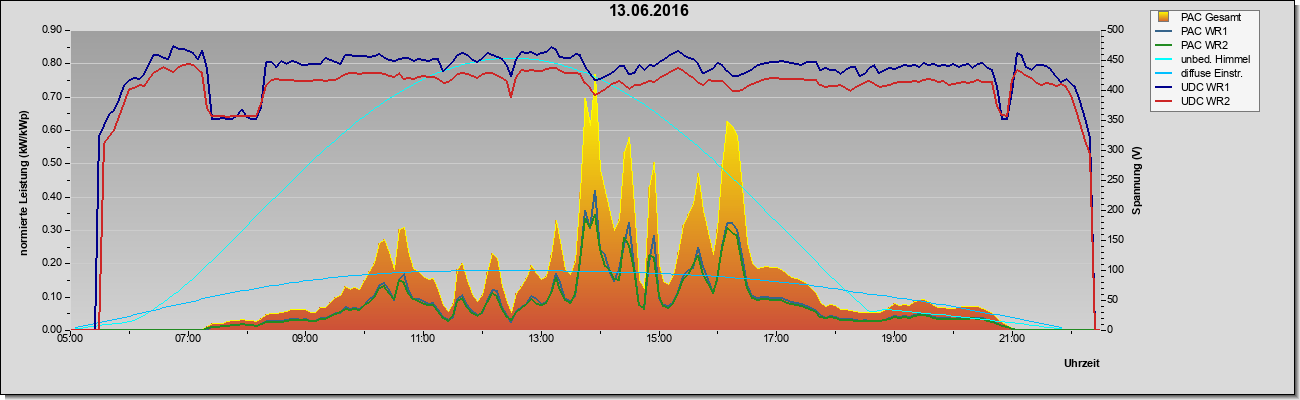Click the 0.30 left axis value
The width and height of the screenshot is (1300, 400).
pyautogui.click(x=51, y=230)
